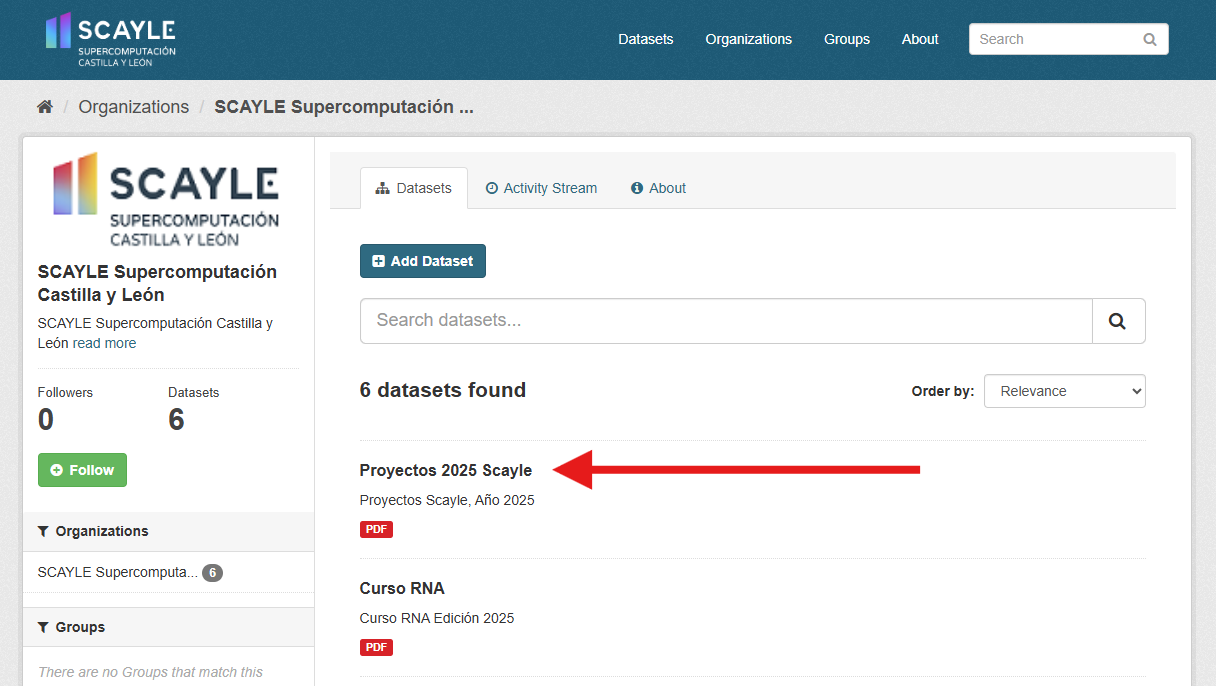This screenshot has height=686, width=1216.
Task: Click 'Curso RNA Edición 2025' description
Action: click(437, 618)
